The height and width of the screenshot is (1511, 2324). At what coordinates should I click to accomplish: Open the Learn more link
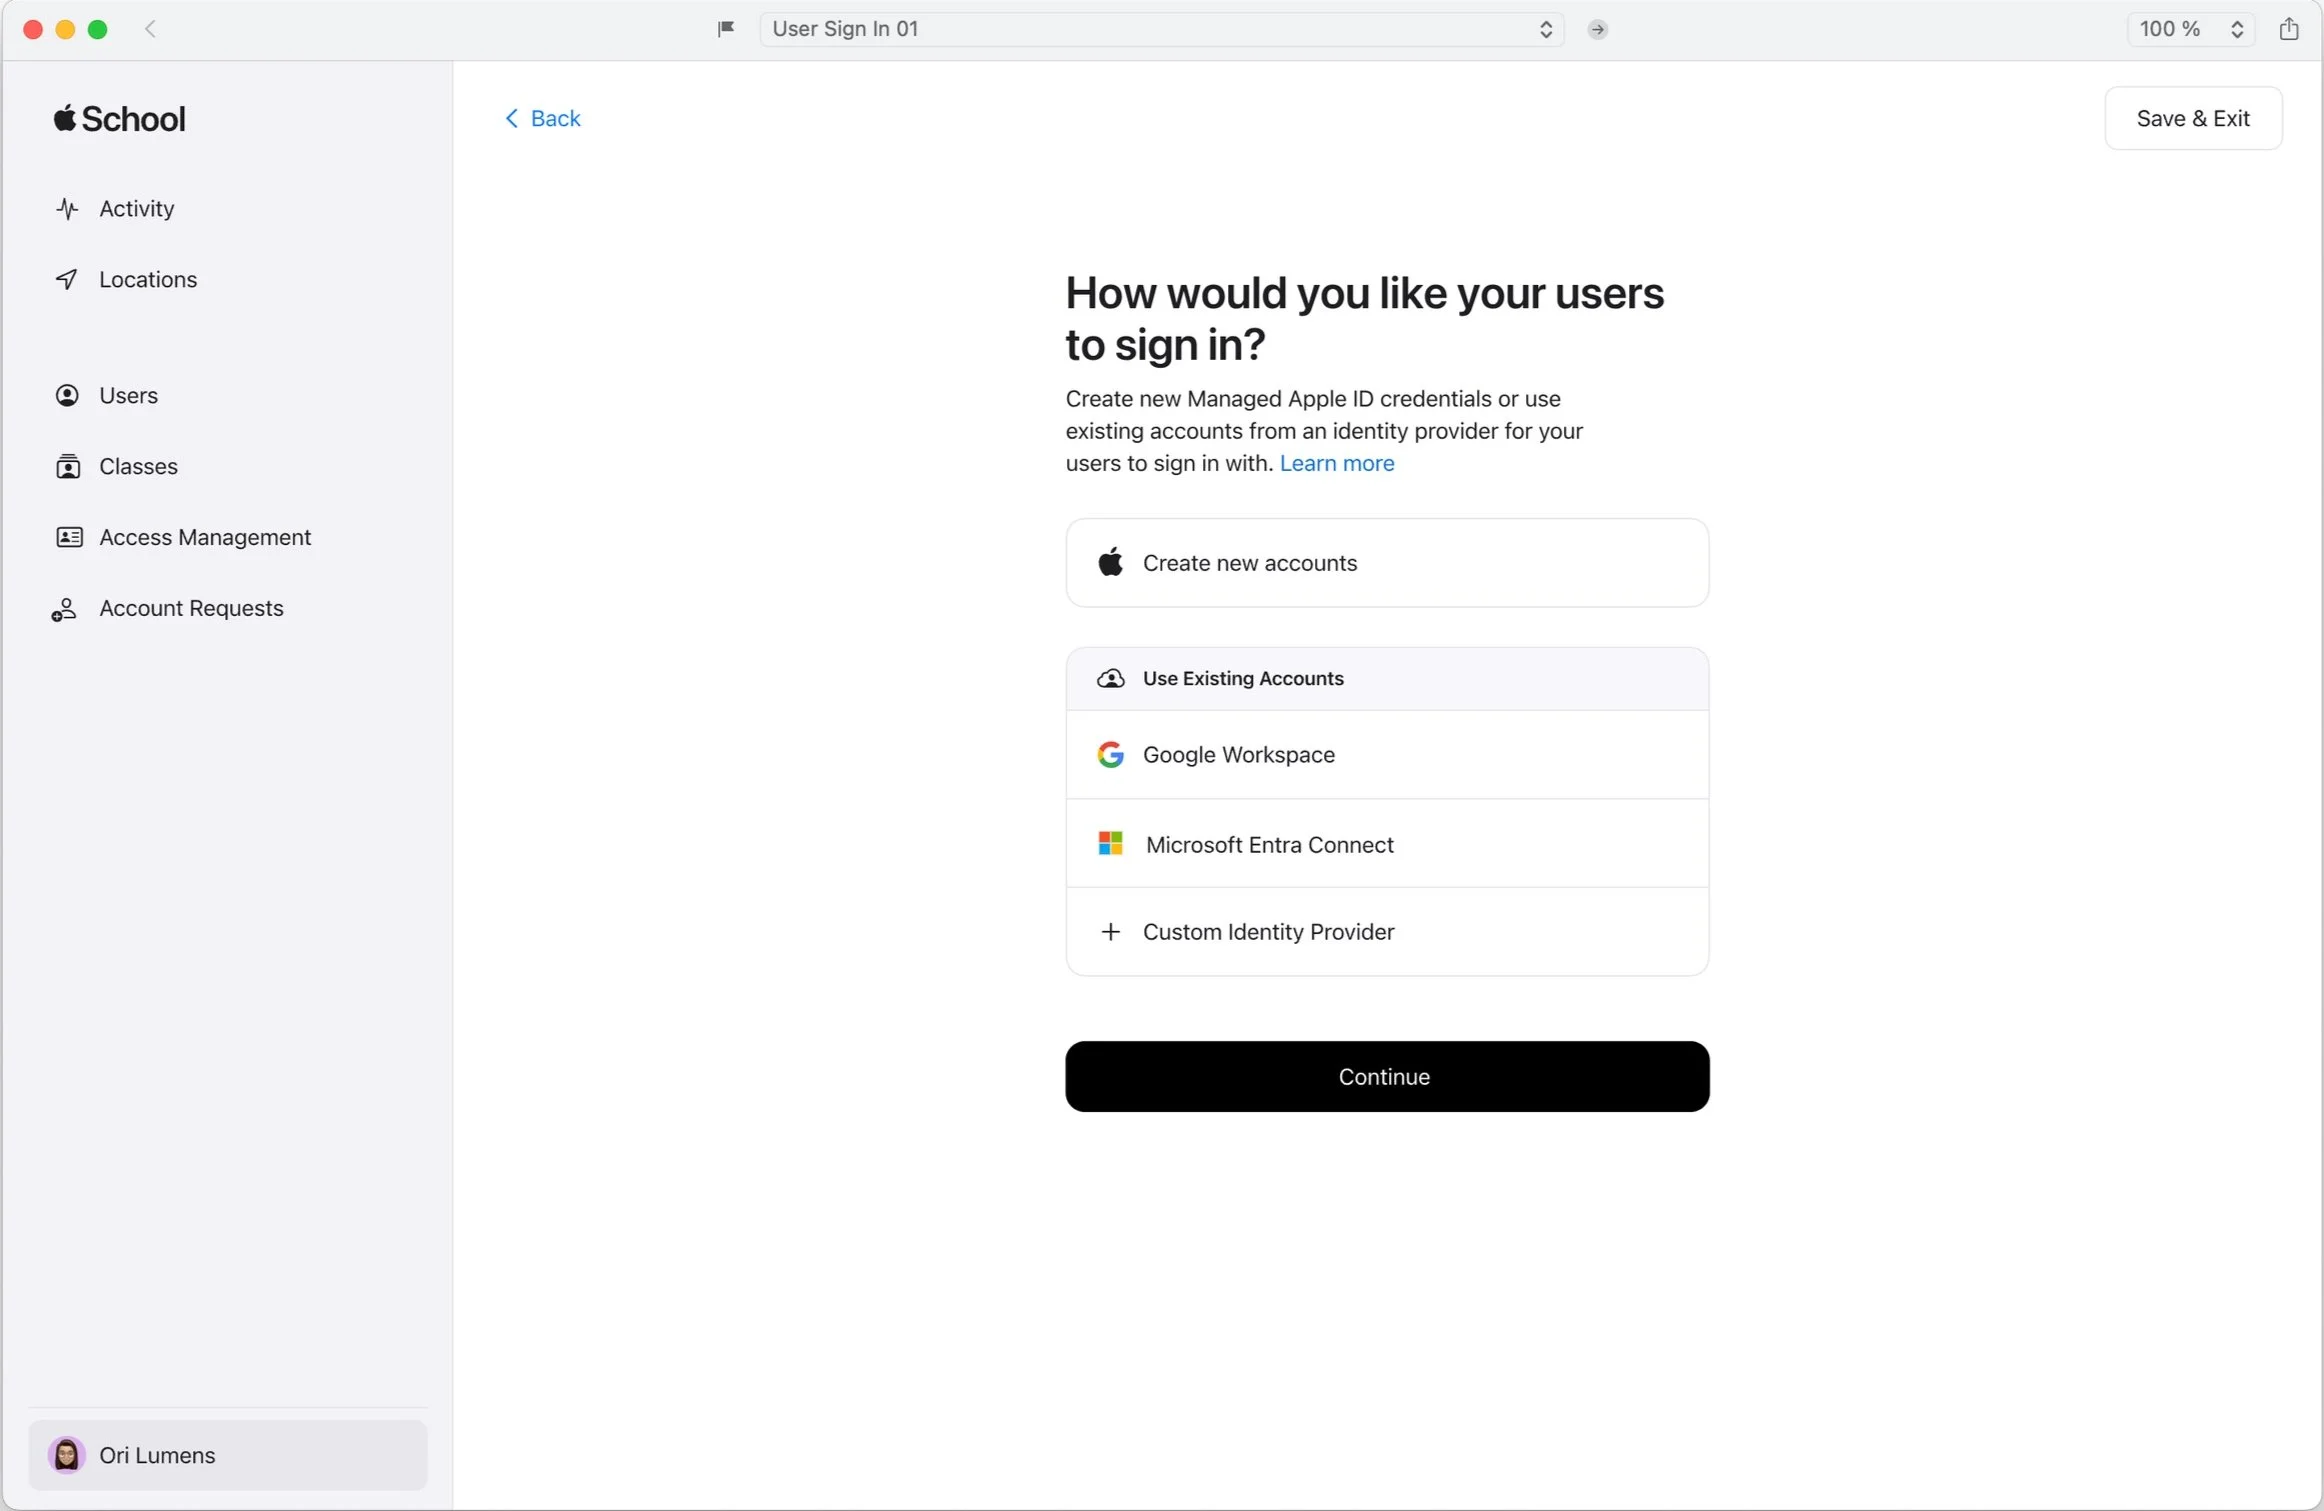pos(1336,463)
